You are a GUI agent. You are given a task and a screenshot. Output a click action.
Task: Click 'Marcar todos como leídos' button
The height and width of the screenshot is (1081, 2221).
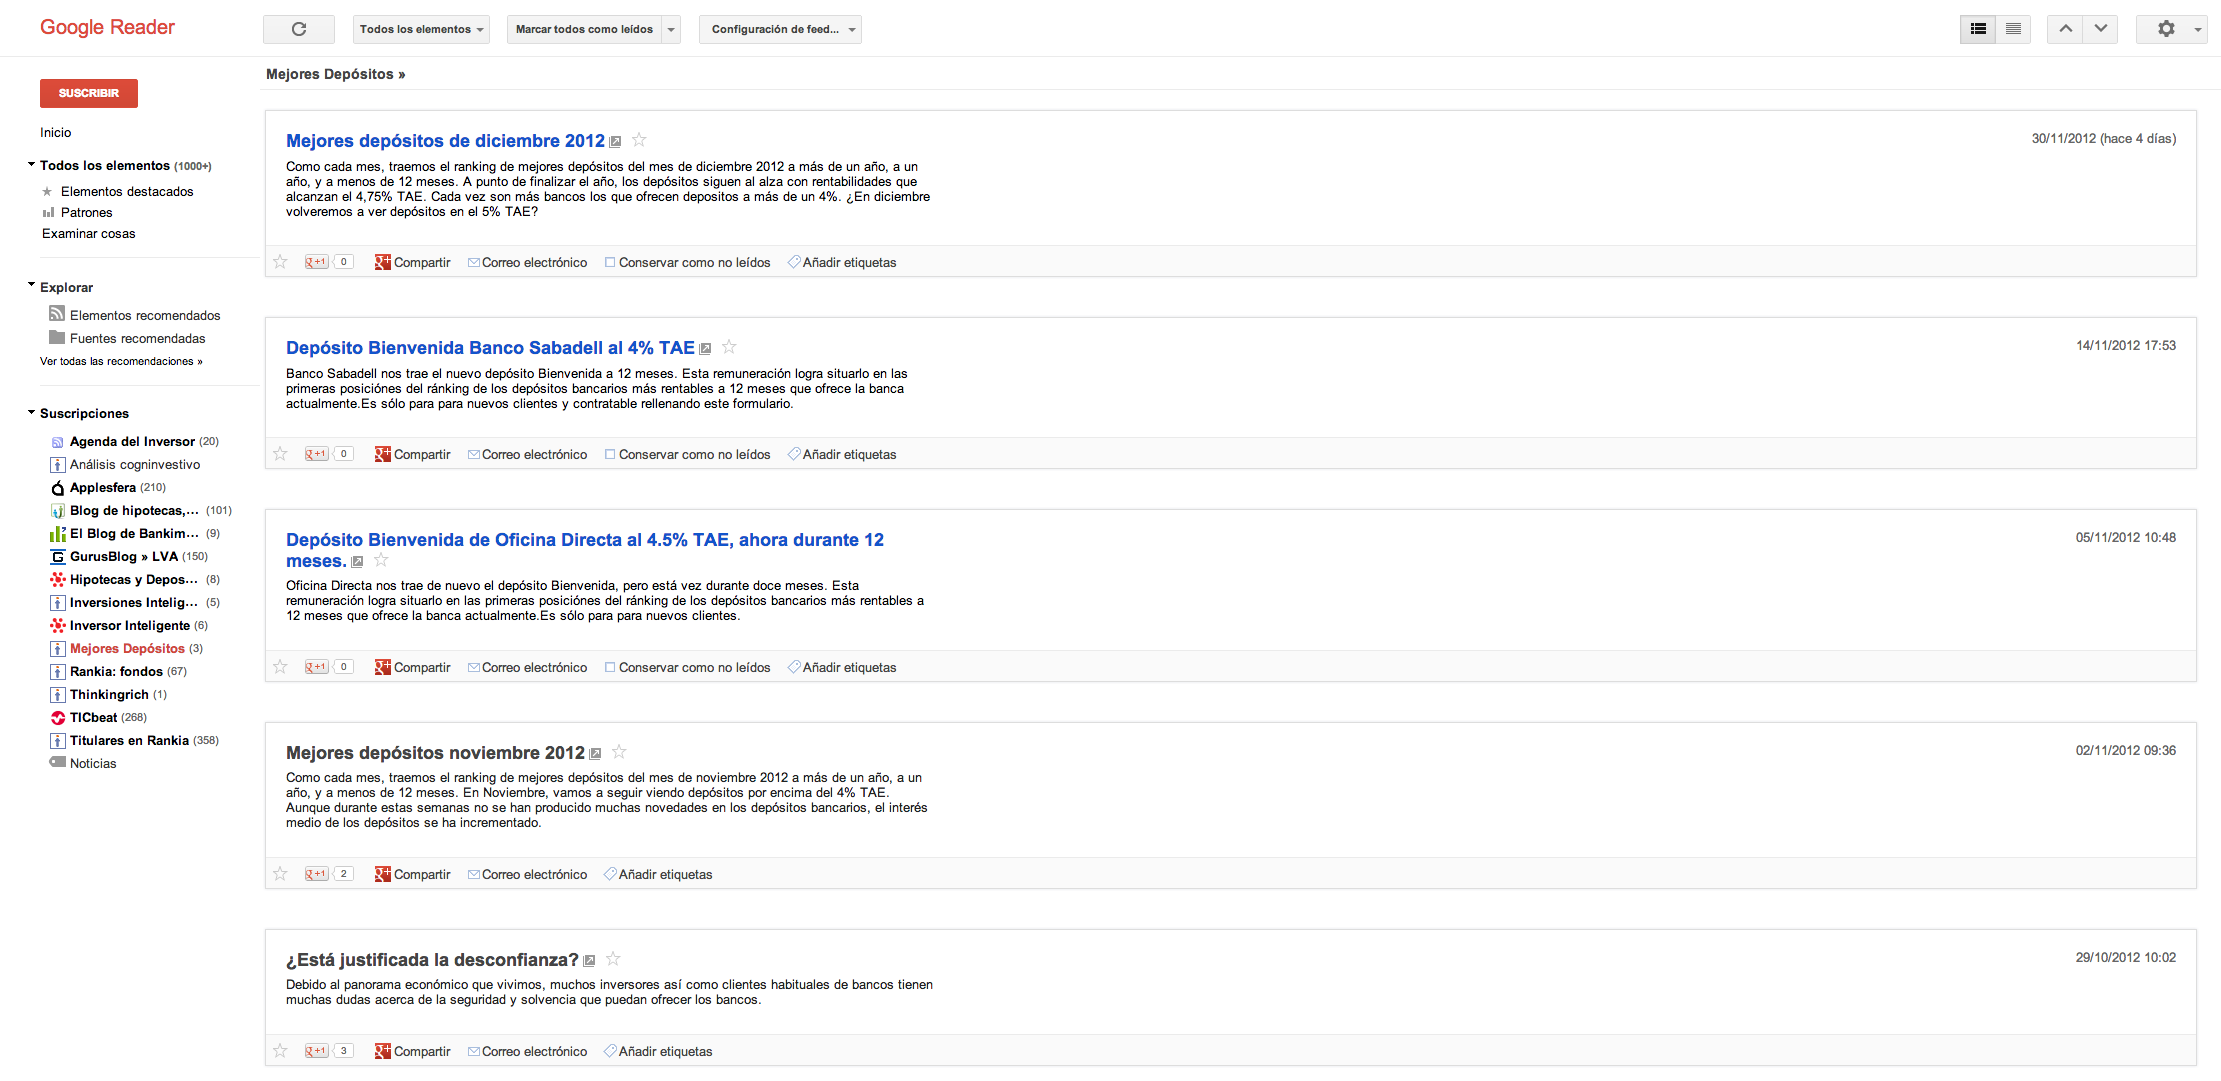585,29
